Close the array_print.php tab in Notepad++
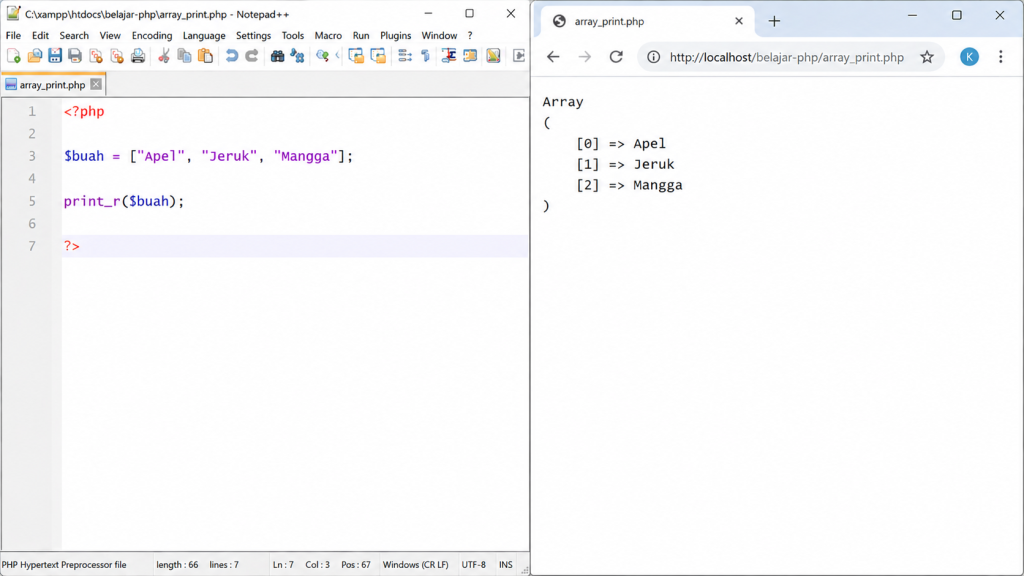The image size is (1024, 576). click(96, 84)
